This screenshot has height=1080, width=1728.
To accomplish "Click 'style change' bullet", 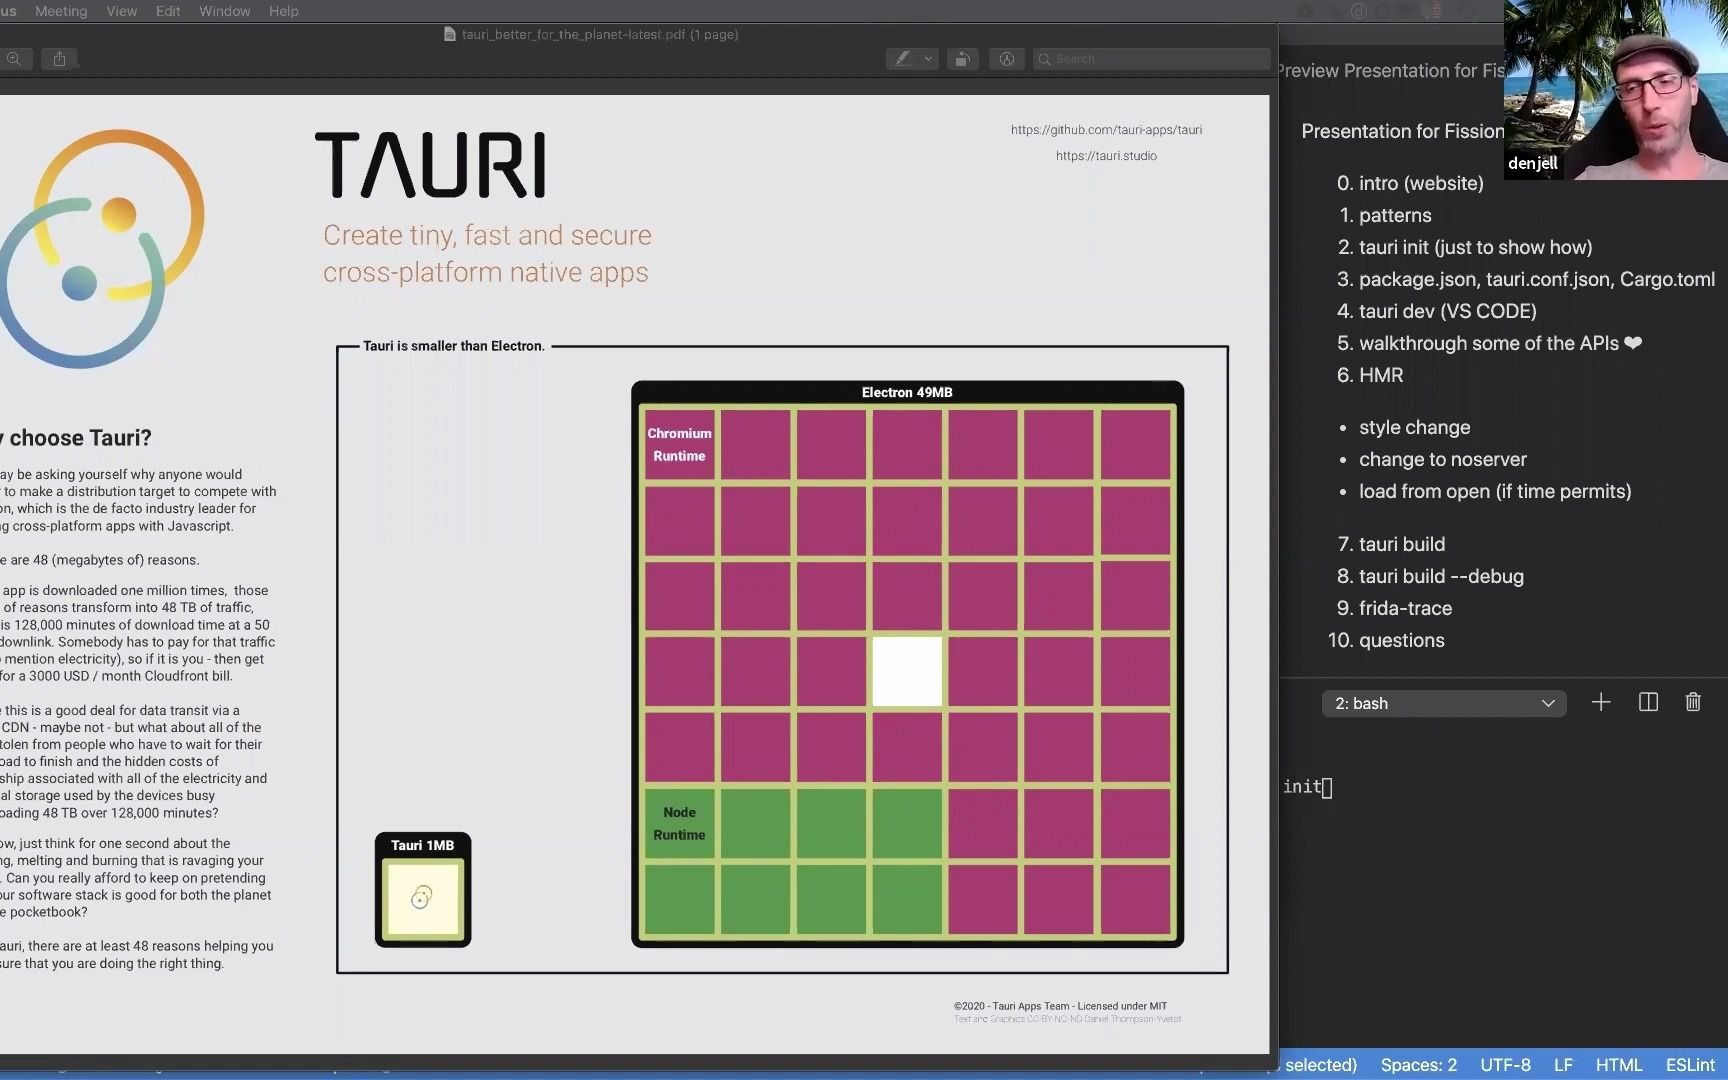I will tap(1414, 427).
